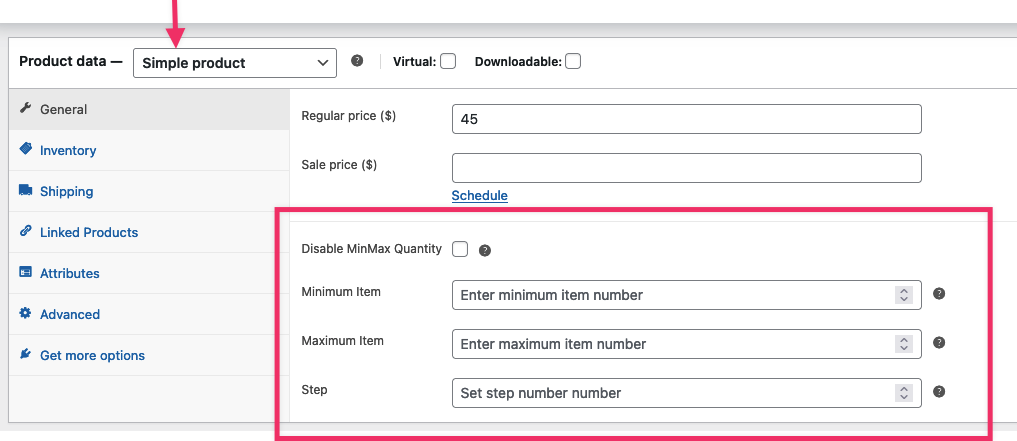Screen dimensions: 1017x441
Task: Click the Schedule link under sale price
Action: point(479,196)
